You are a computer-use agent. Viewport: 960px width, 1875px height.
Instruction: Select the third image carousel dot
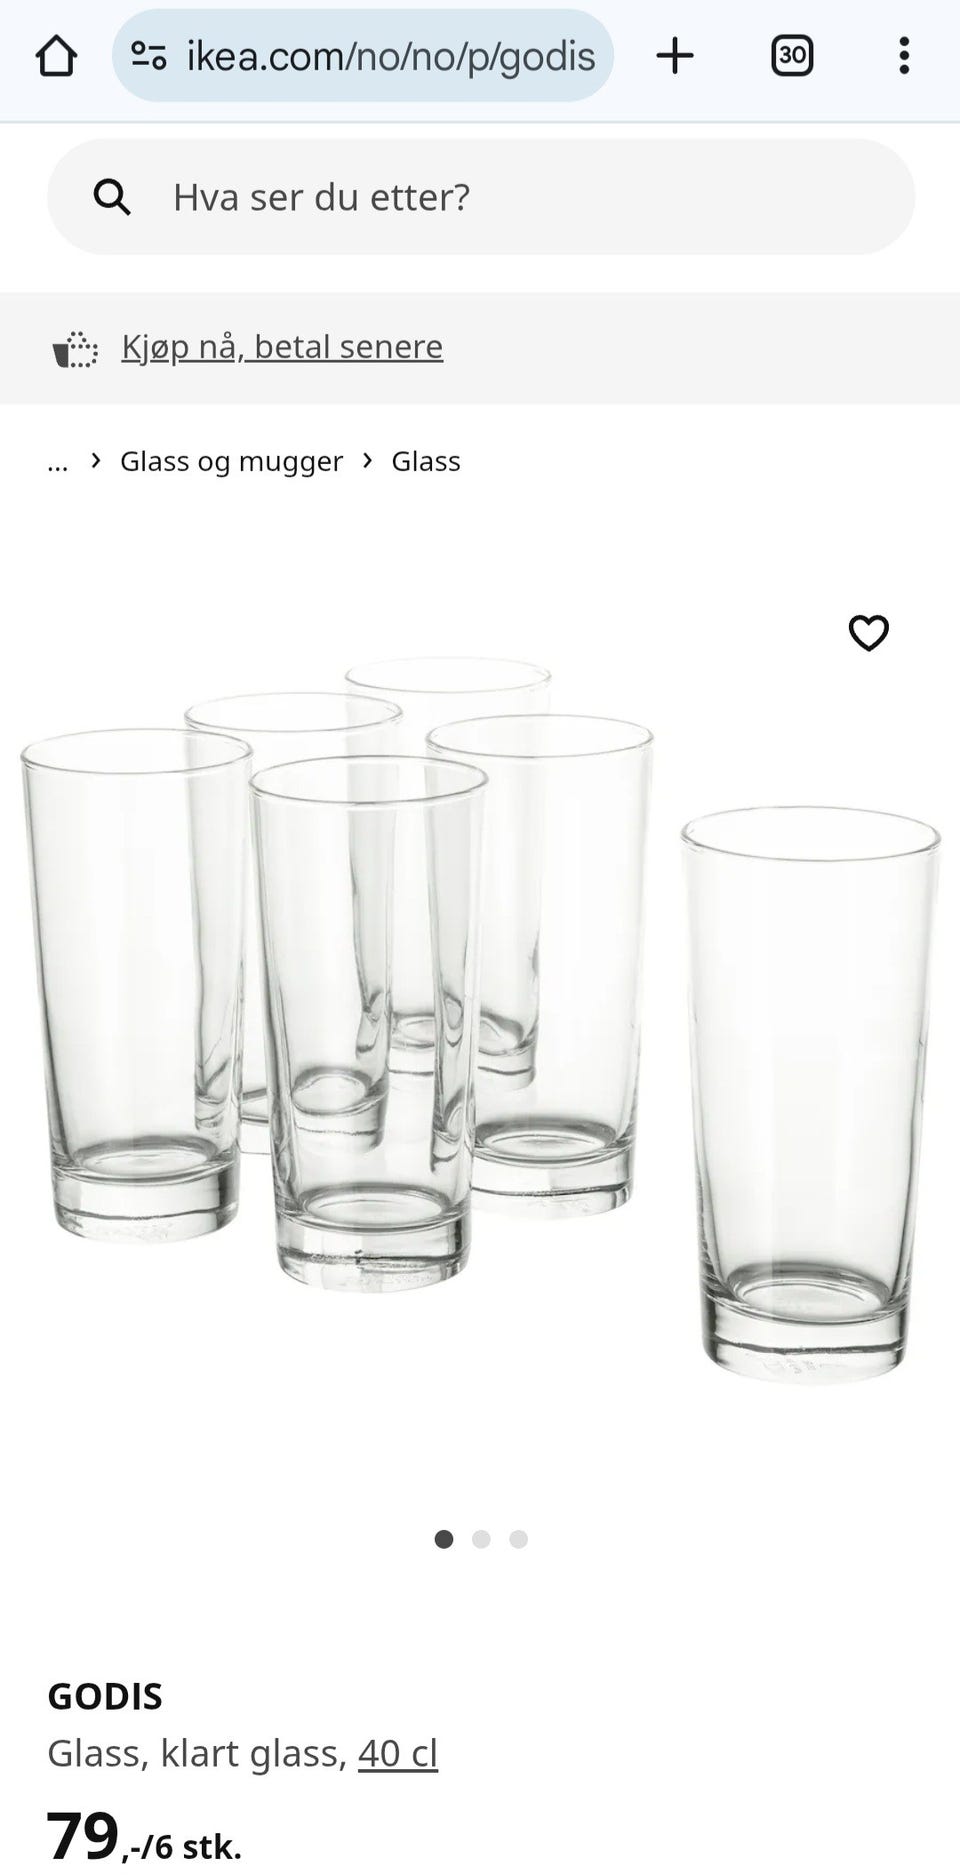[518, 1539]
